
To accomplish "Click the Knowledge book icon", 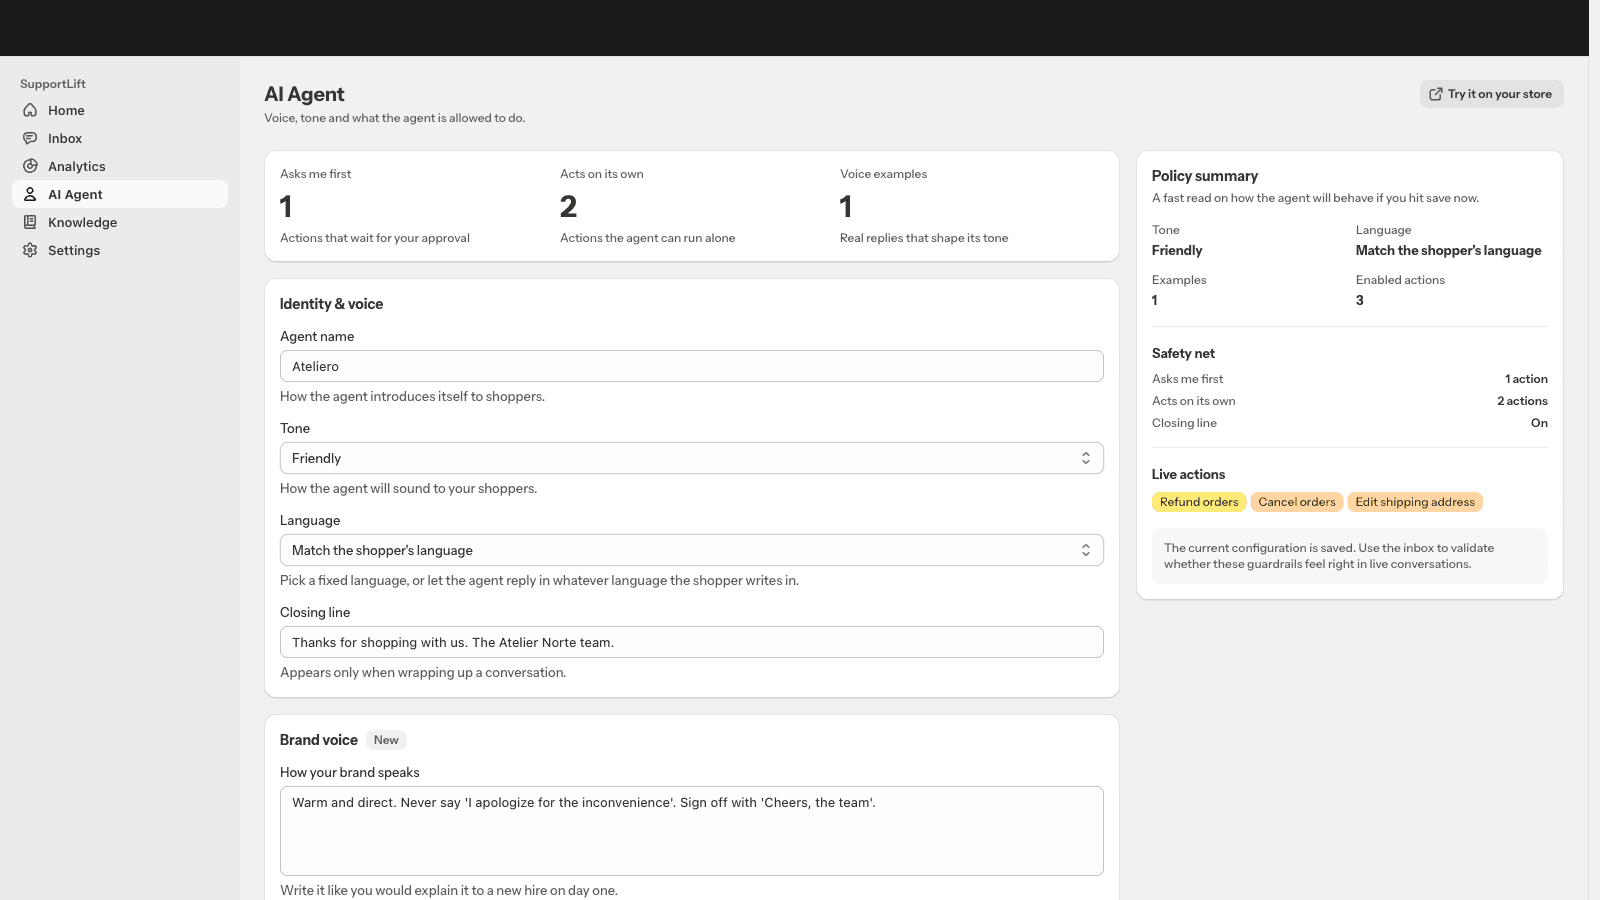I will coord(30,222).
